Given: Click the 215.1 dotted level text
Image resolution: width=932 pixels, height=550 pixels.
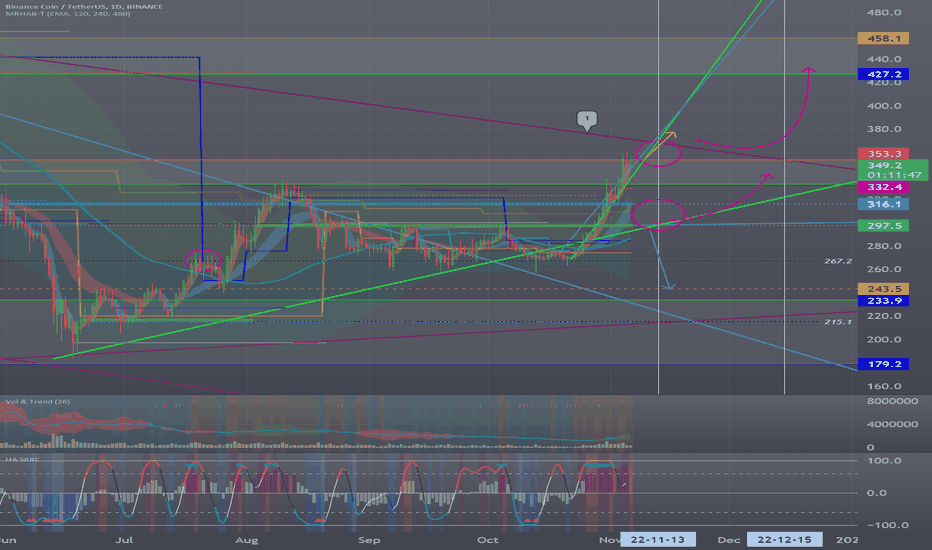Looking at the screenshot, I should tap(837, 322).
